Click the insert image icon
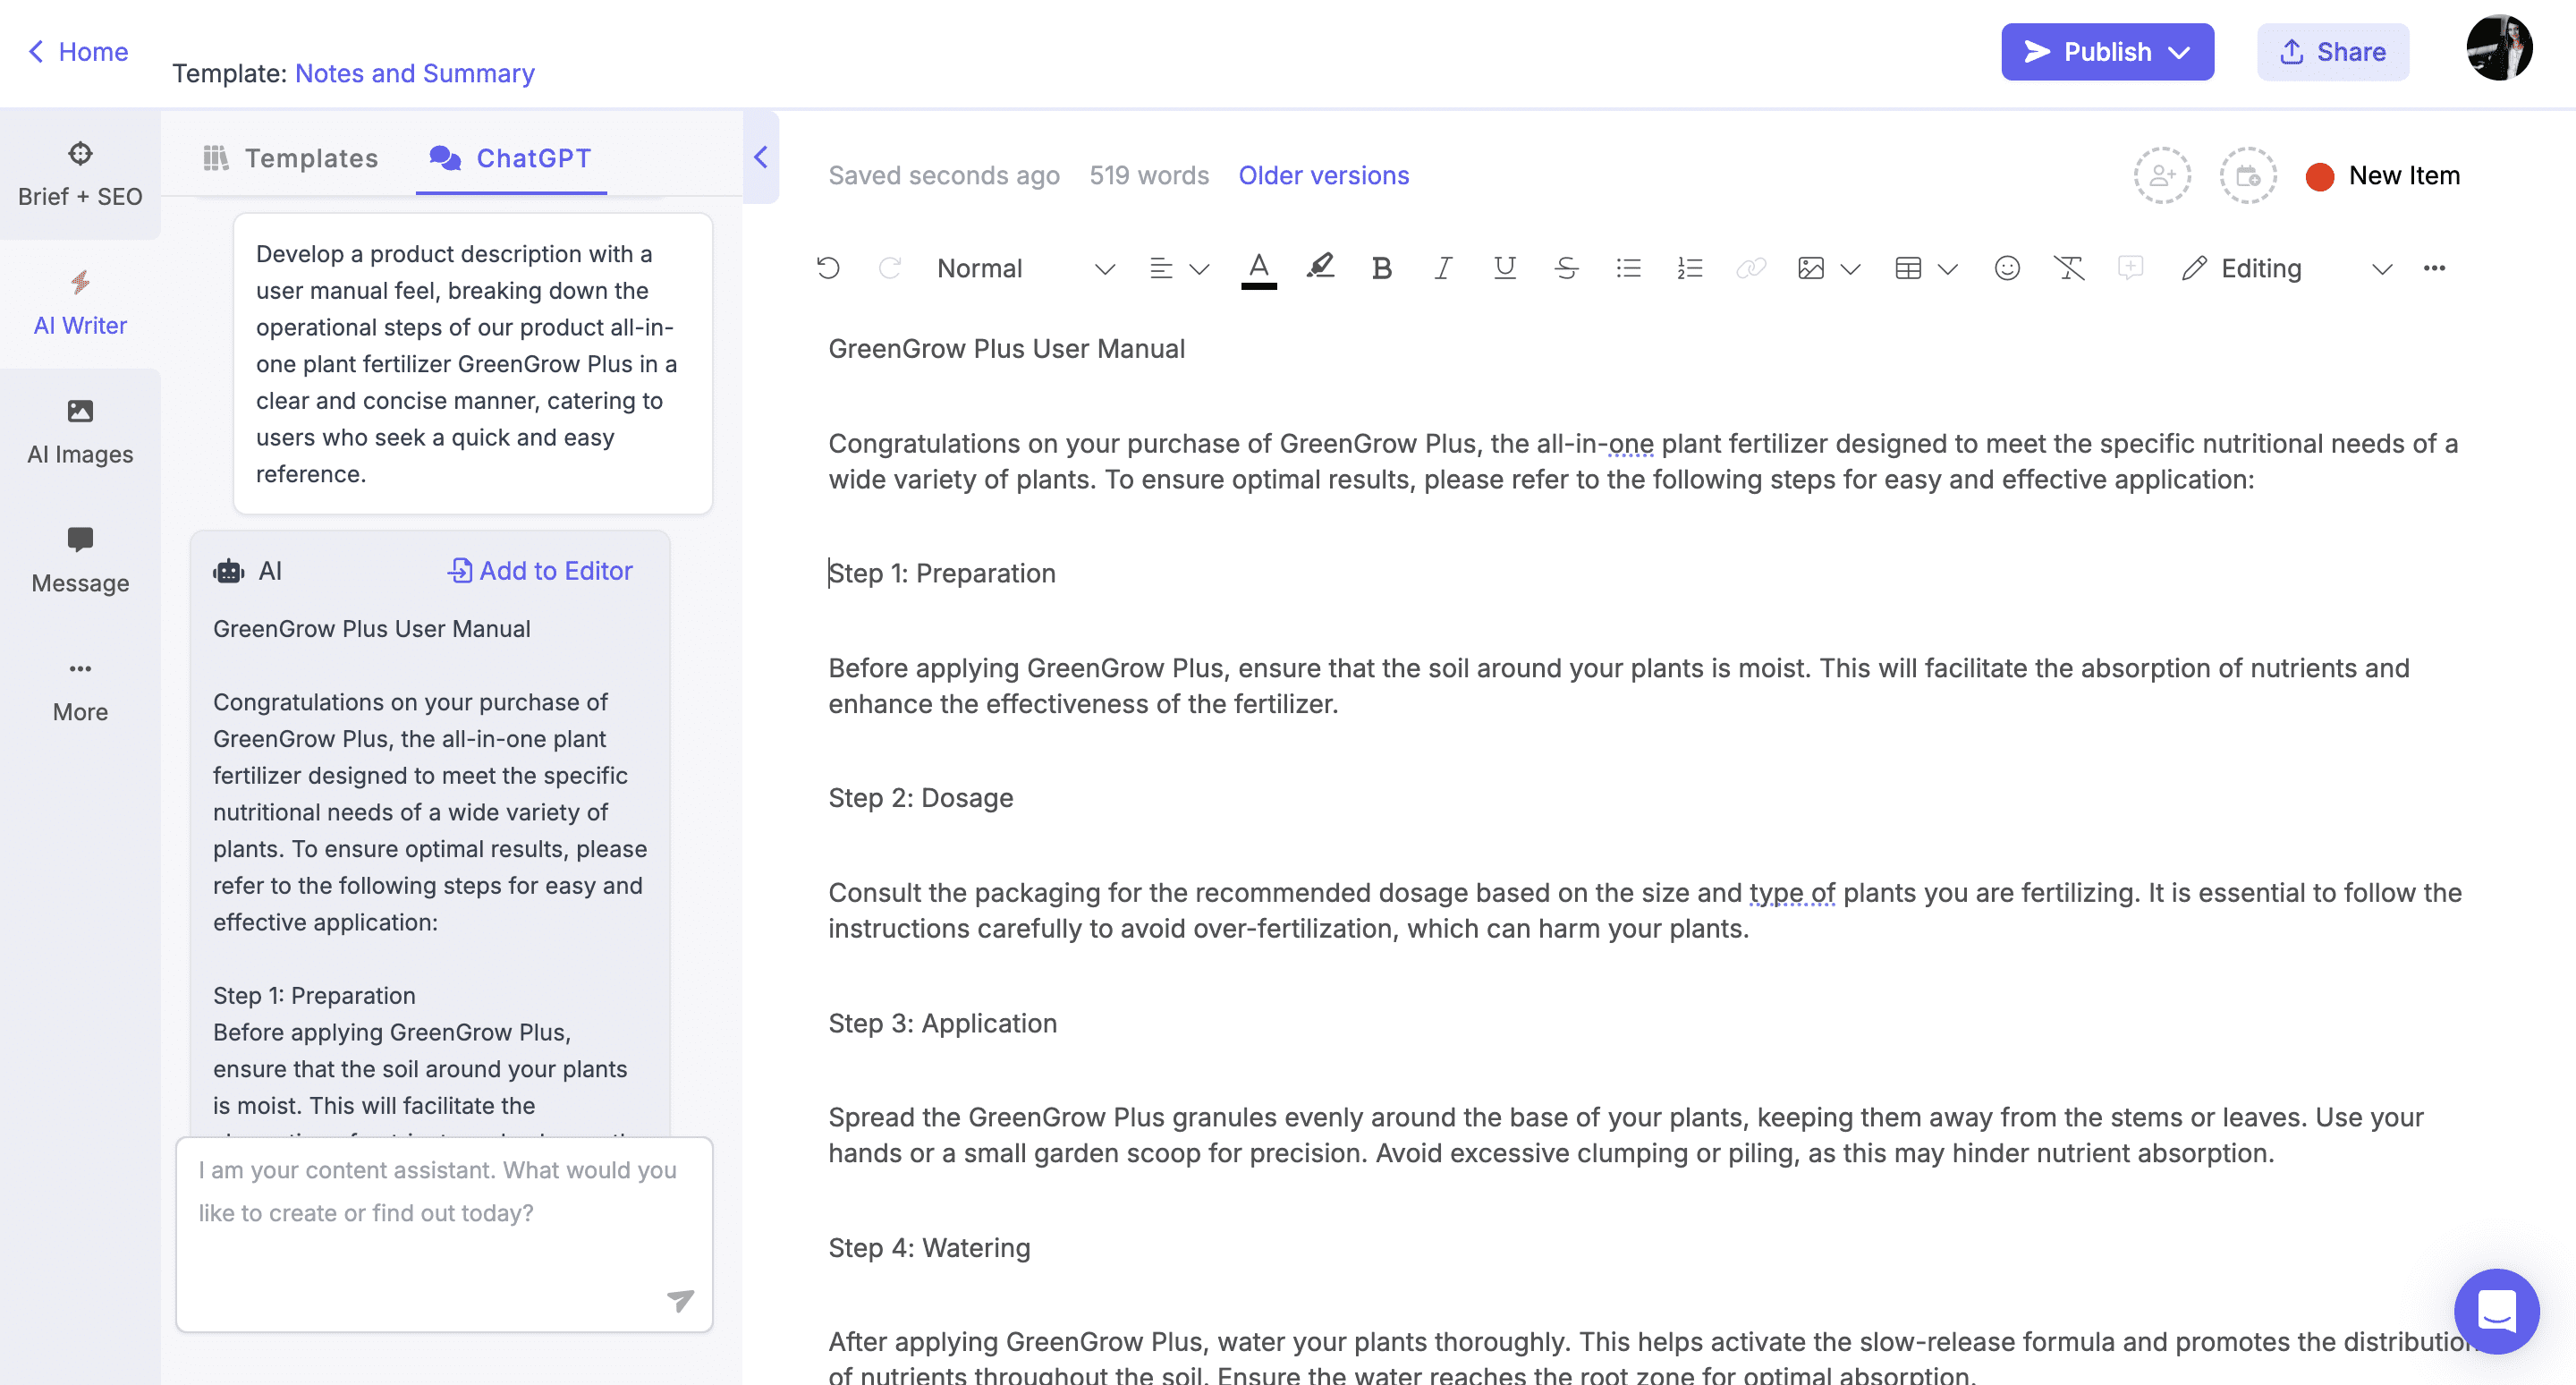Viewport: 2576px width, 1385px height. 1811,268
